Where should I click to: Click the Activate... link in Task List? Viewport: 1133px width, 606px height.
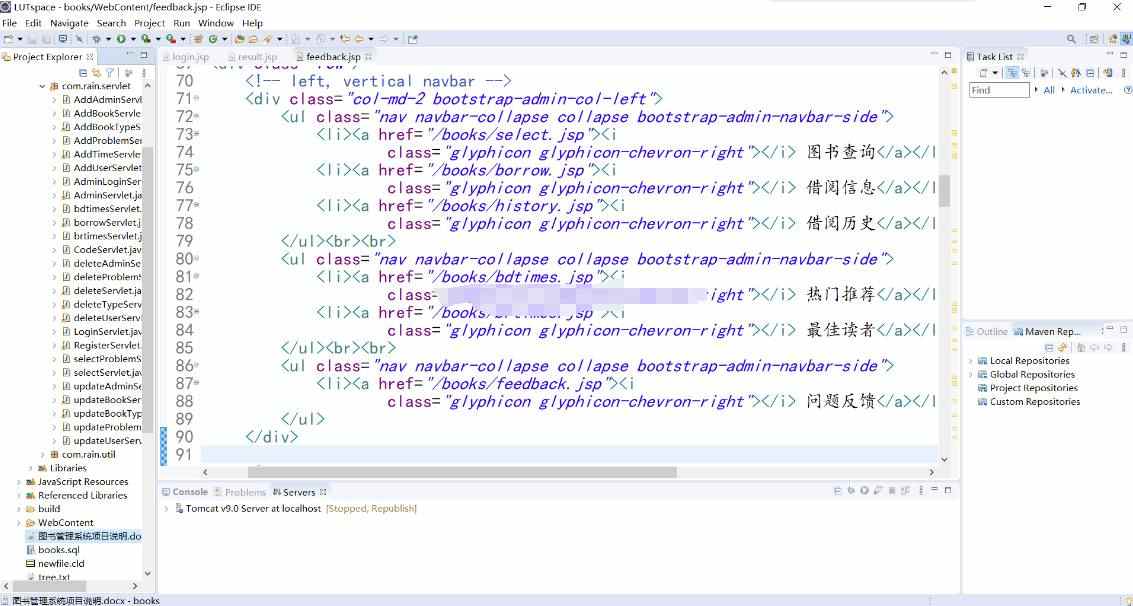coord(1091,90)
